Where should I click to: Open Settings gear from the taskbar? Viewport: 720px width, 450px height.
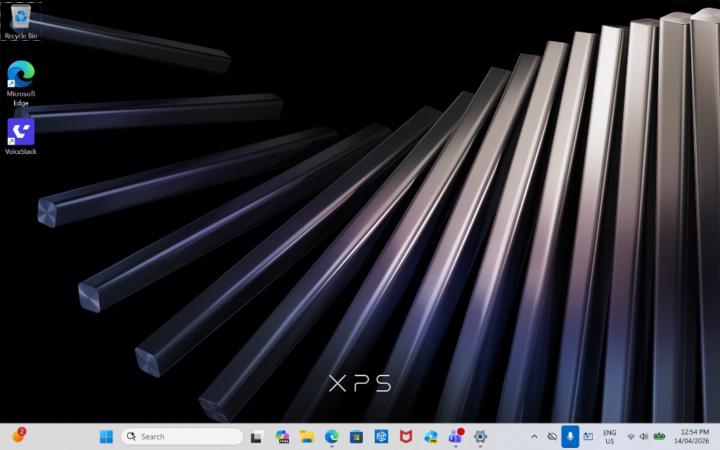(480, 437)
